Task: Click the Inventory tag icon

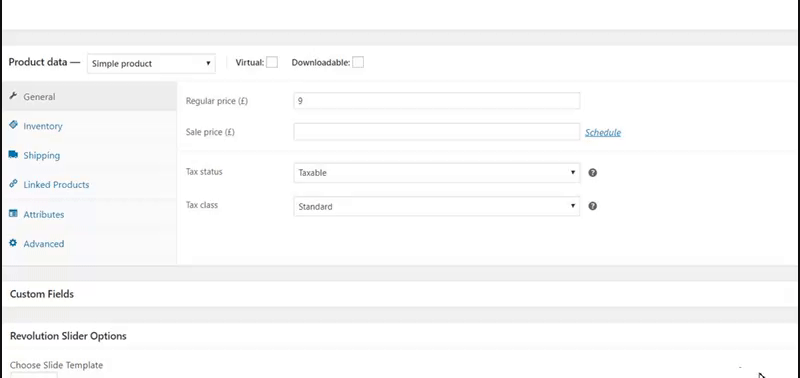Action: (13, 125)
